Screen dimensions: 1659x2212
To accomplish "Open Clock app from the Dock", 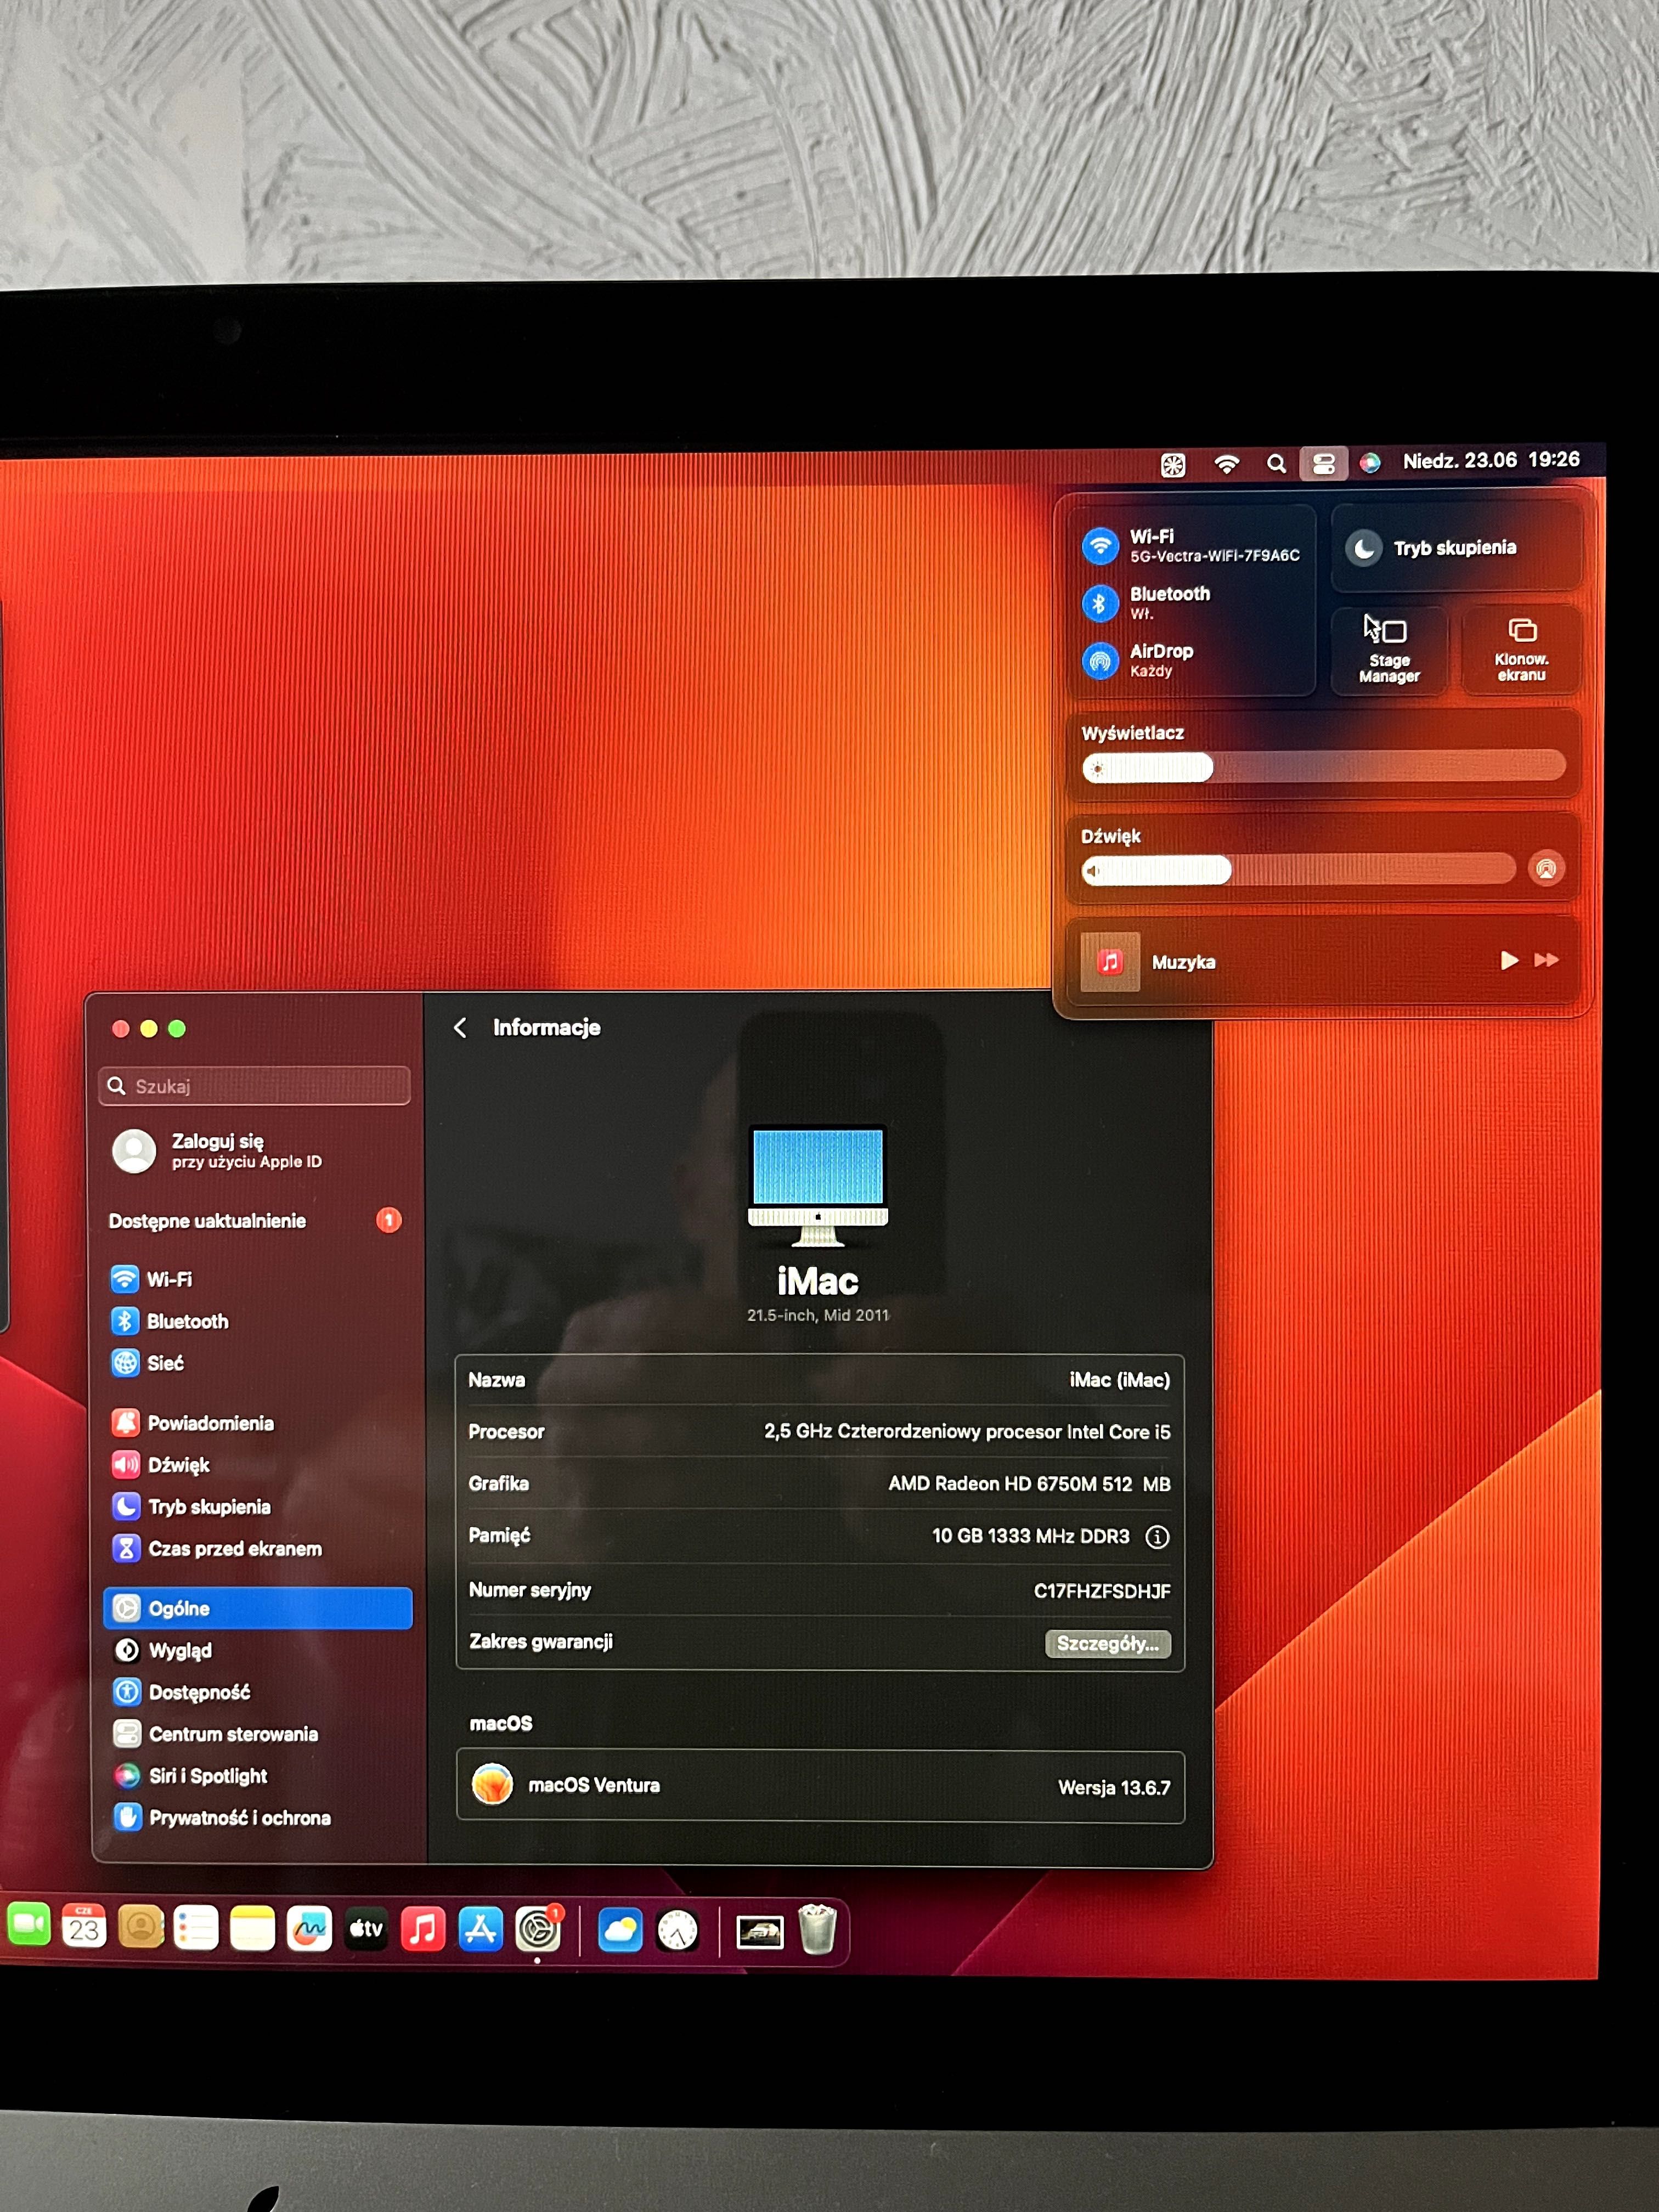I will tap(677, 1931).
